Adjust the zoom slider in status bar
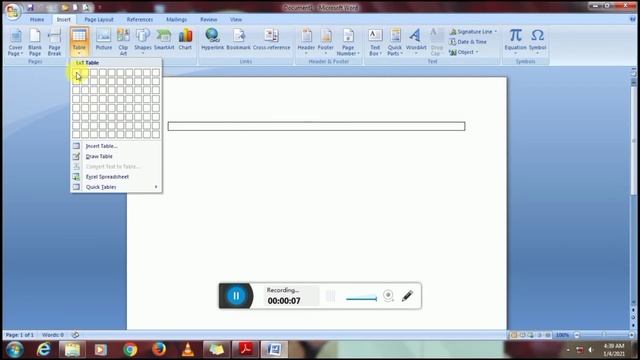 click(x=604, y=335)
